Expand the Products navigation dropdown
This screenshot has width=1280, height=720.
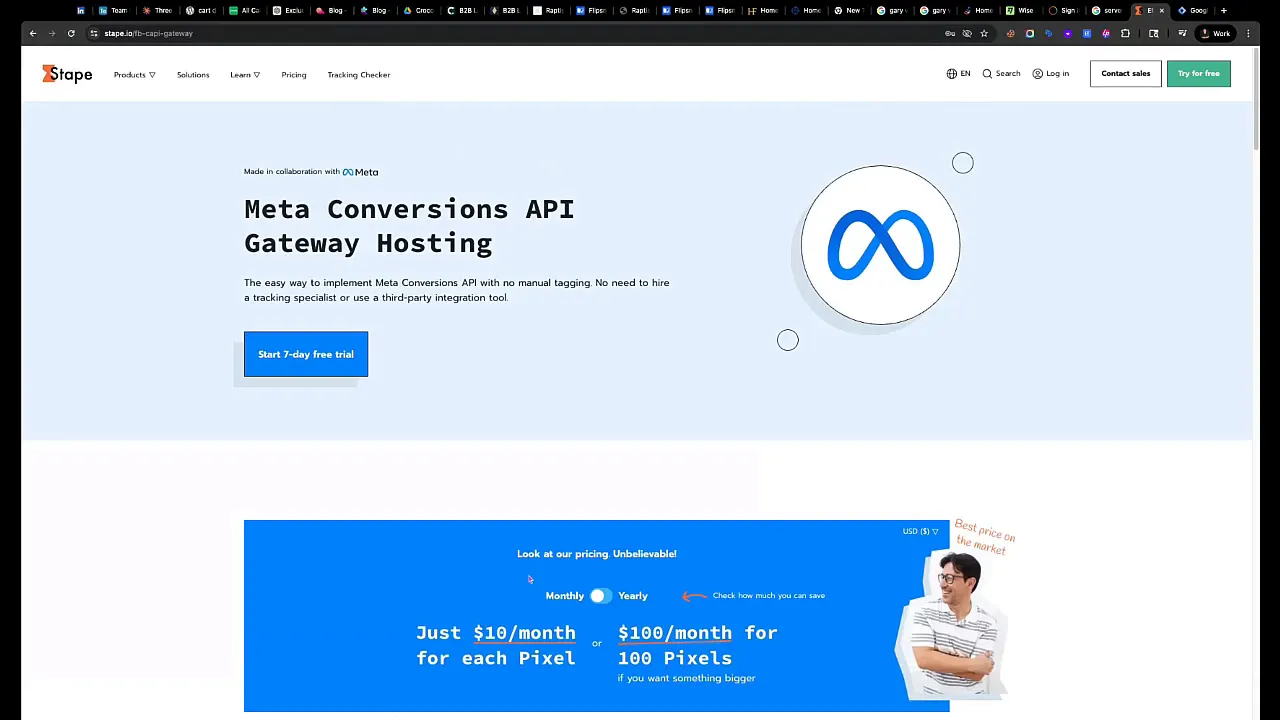(x=134, y=74)
